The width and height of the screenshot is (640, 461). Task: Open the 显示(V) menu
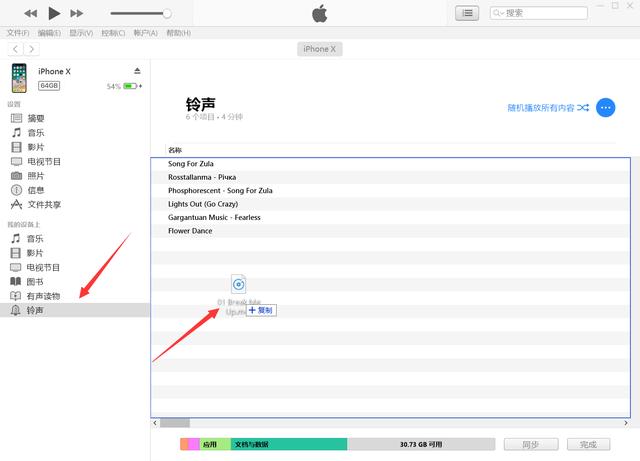81,33
